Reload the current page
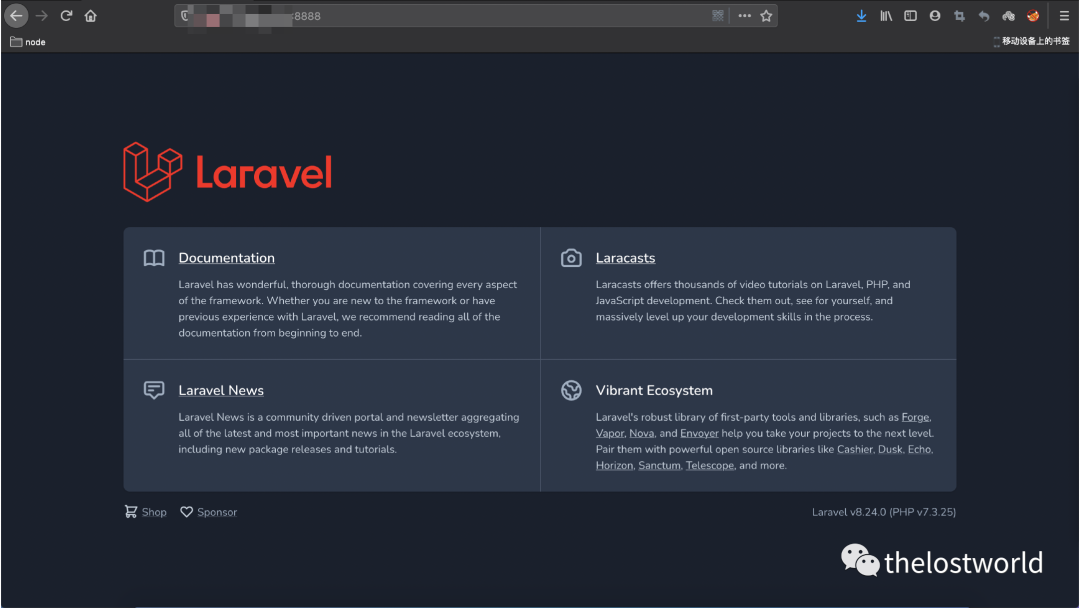Viewport: 1080px width, 609px height. 66,16
